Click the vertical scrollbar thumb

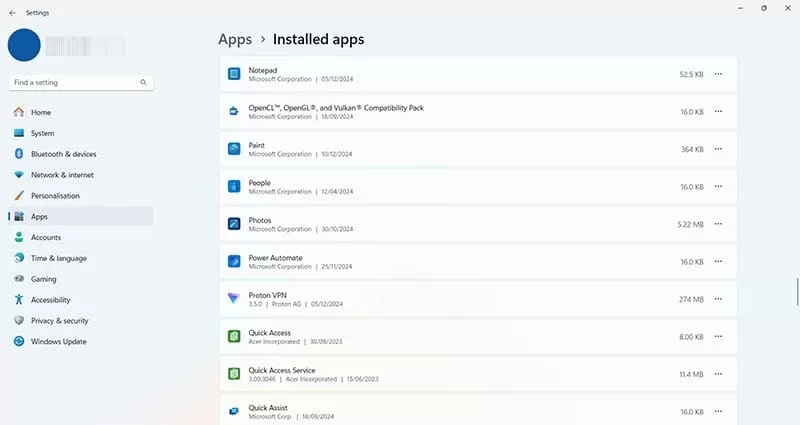pyautogui.click(x=797, y=292)
